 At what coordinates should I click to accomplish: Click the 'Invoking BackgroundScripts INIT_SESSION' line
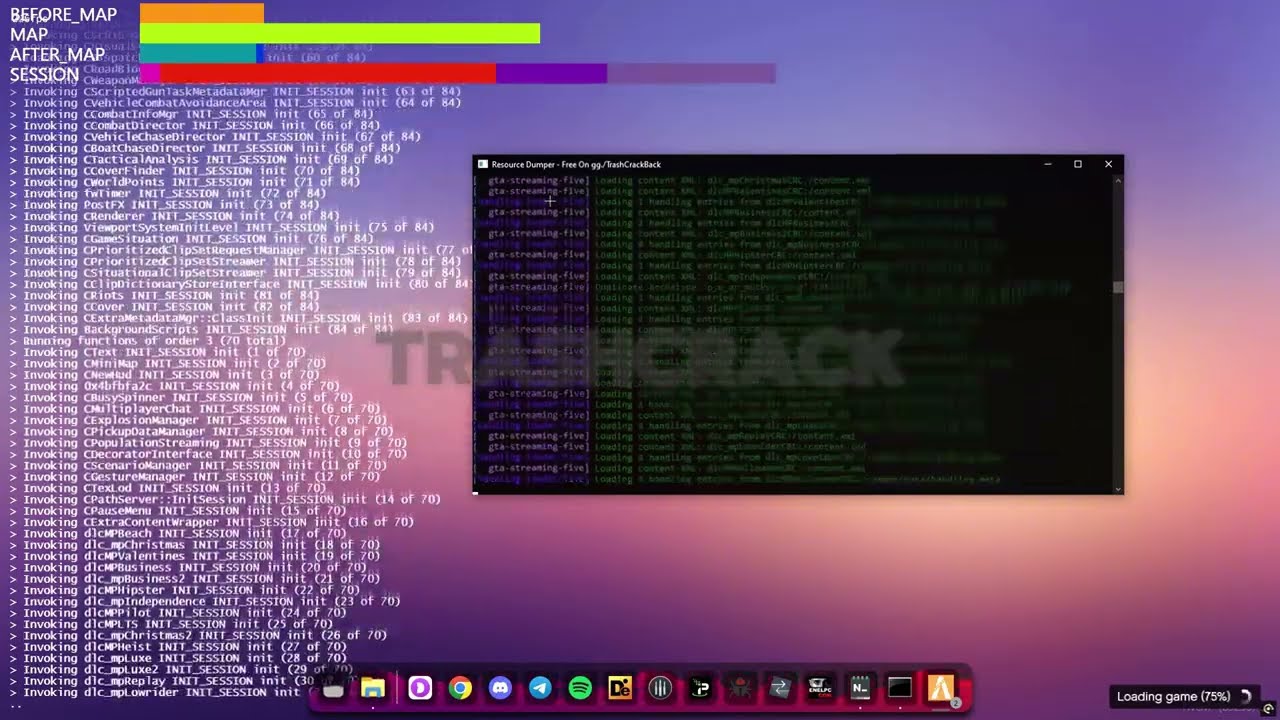point(201,329)
